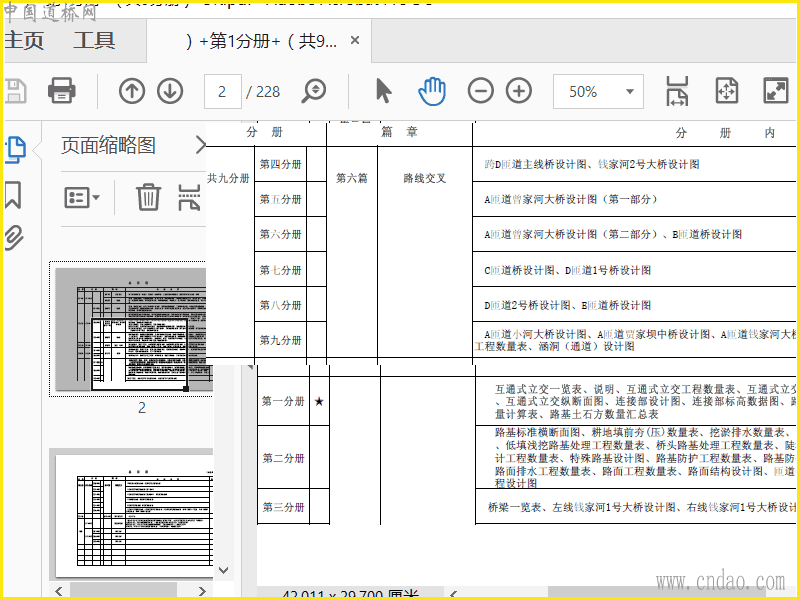Click the 共九分册 cell
The image size is (800, 600).
point(228,178)
